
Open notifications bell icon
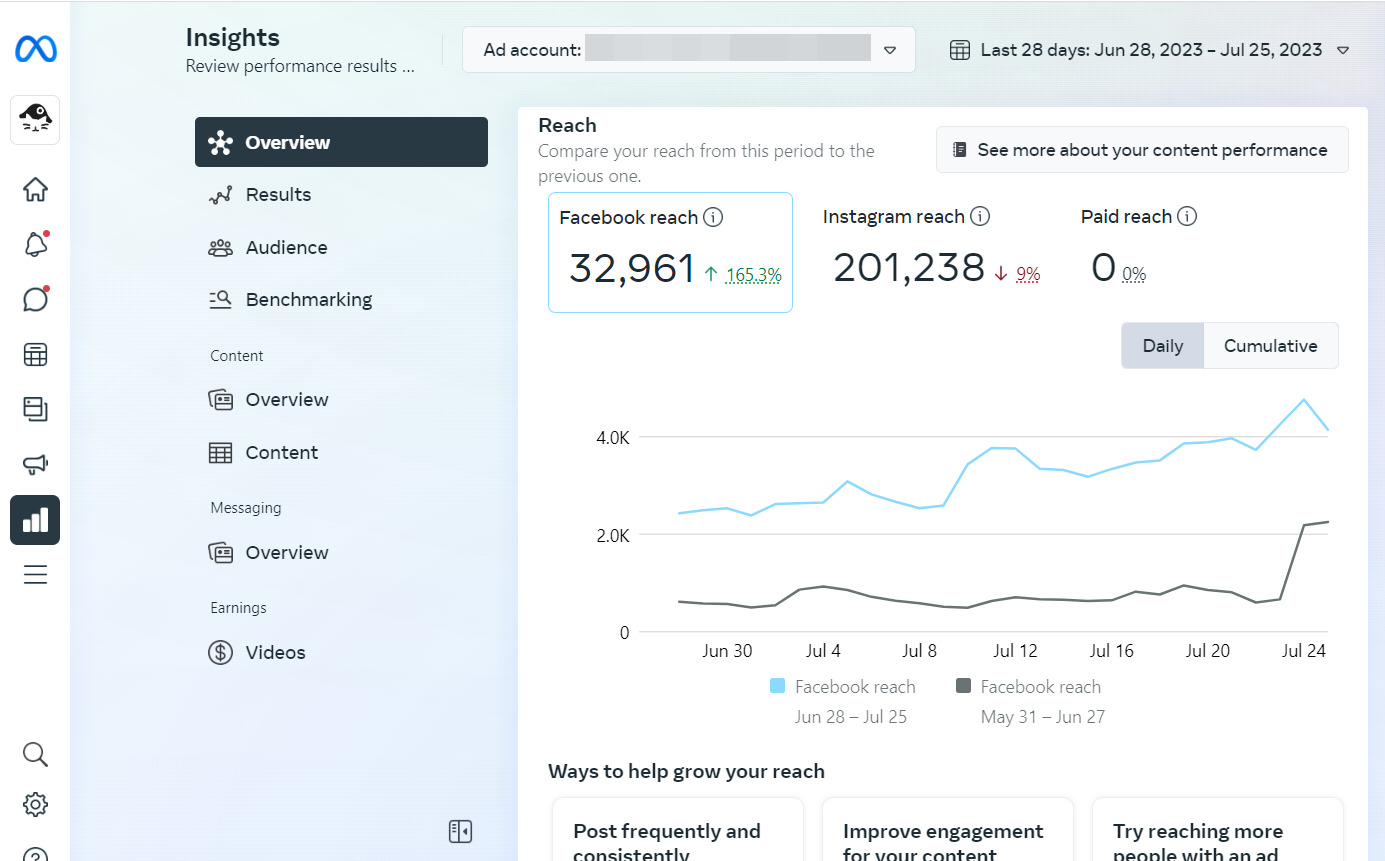(35, 244)
